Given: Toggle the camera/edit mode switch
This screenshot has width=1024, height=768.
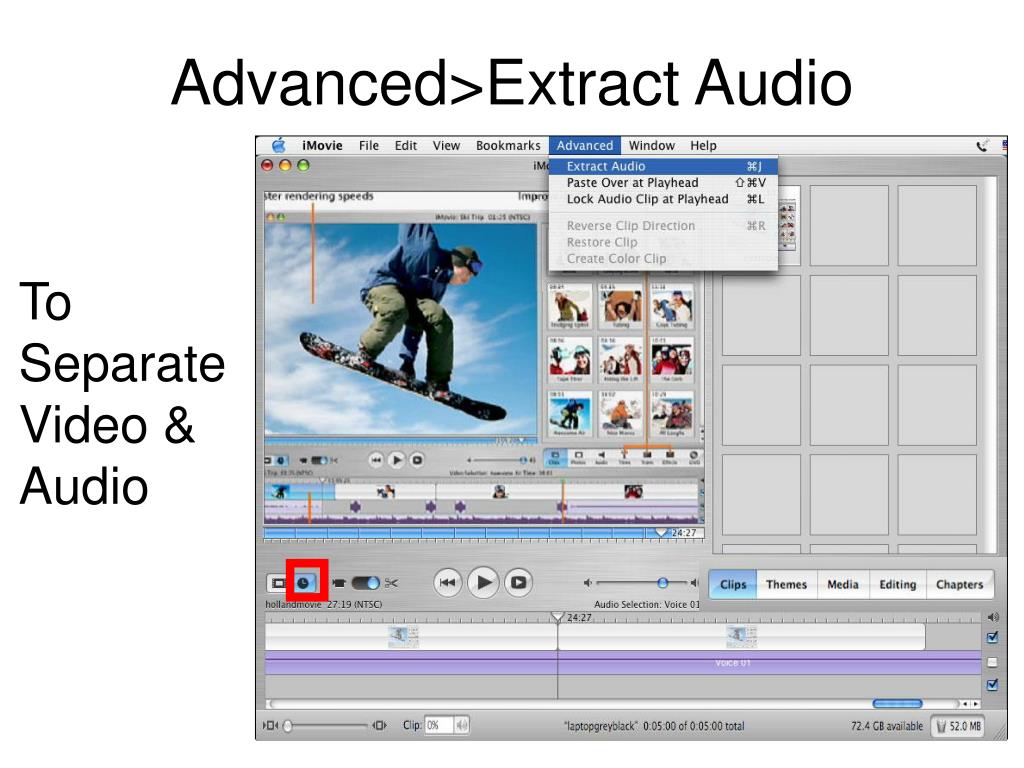Looking at the screenshot, I should click(365, 583).
